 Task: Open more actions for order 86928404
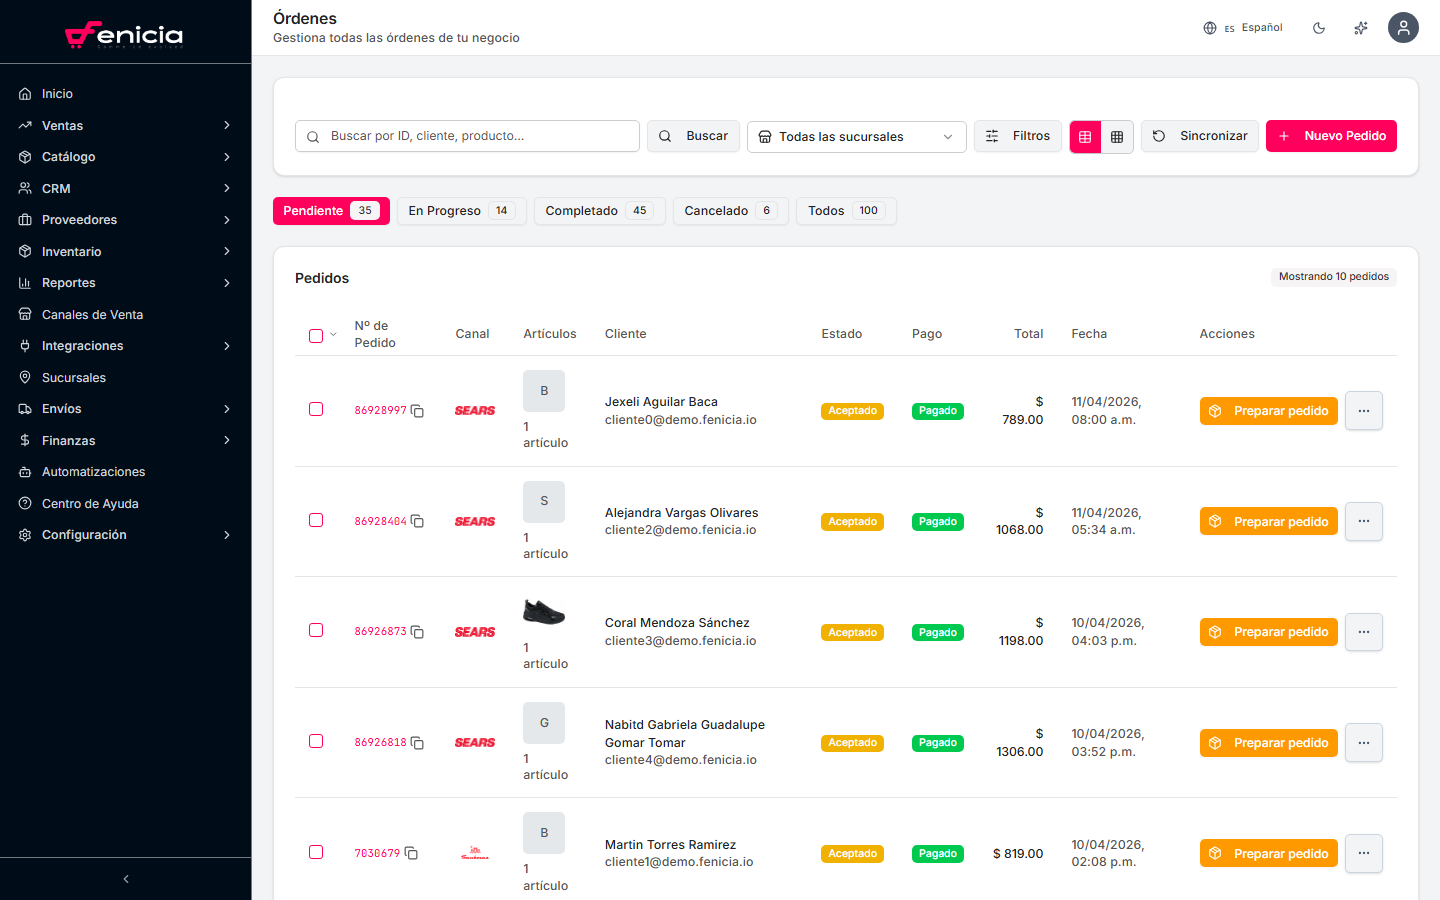1363,522
